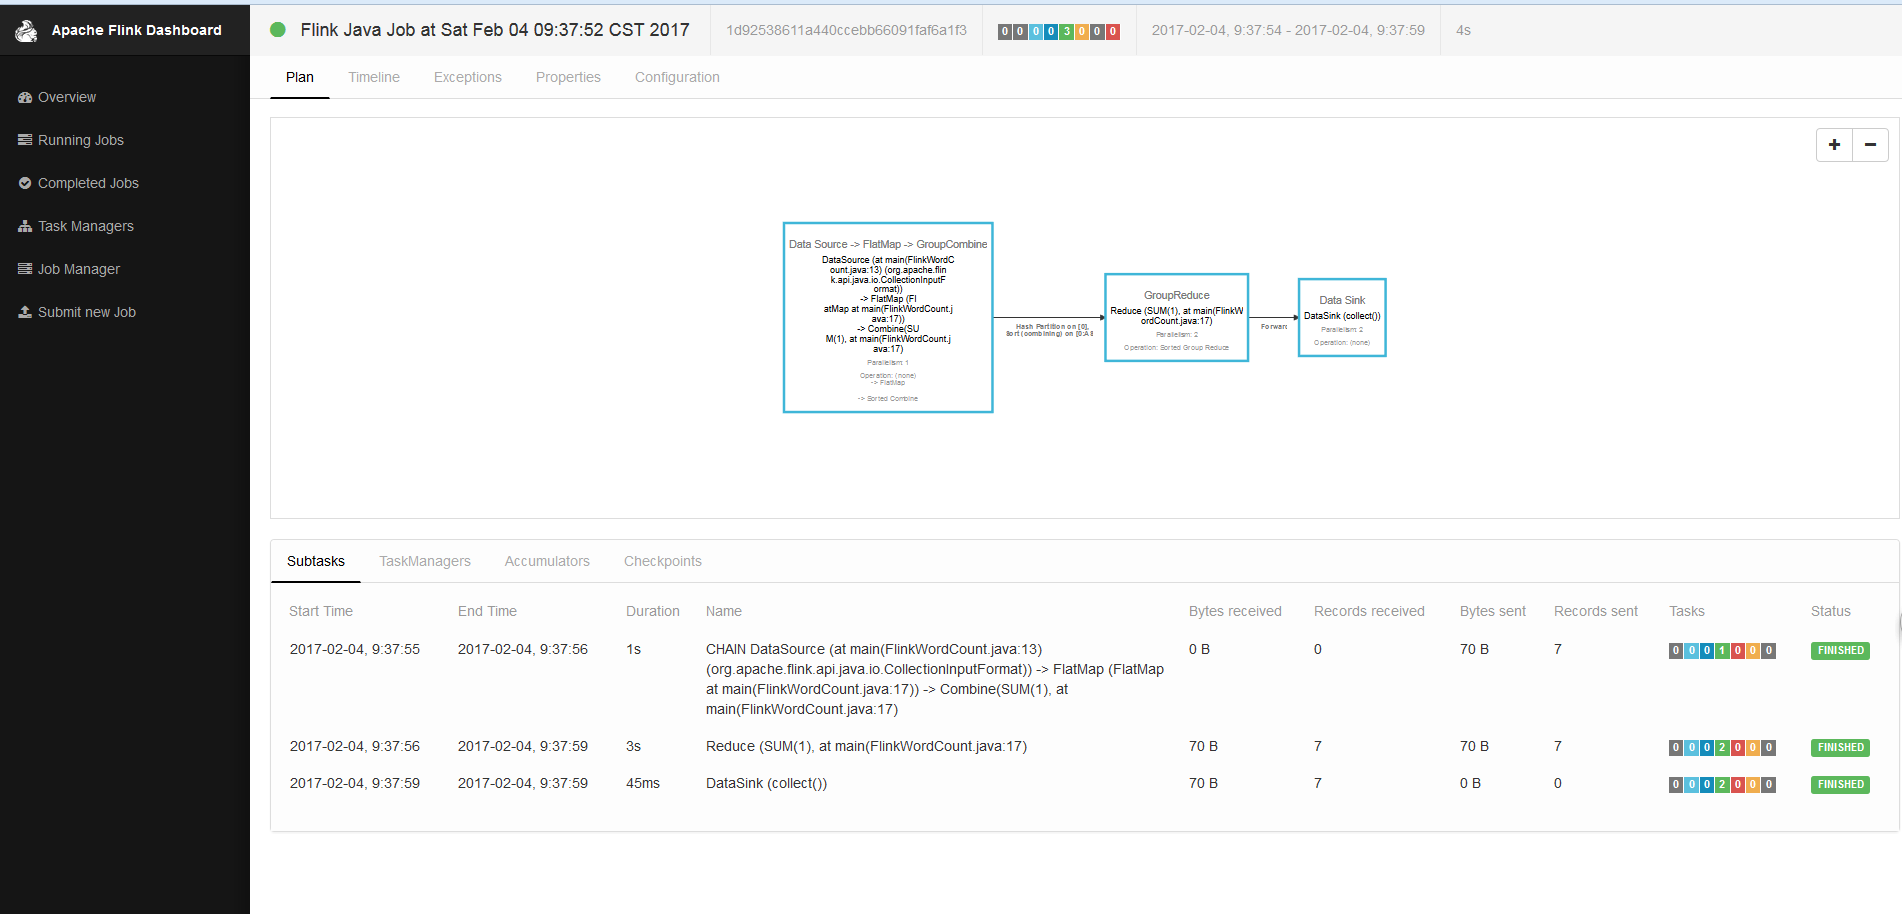Click green task badge in Reduce row
Viewport: 1902px width, 914px height.
click(1722, 747)
